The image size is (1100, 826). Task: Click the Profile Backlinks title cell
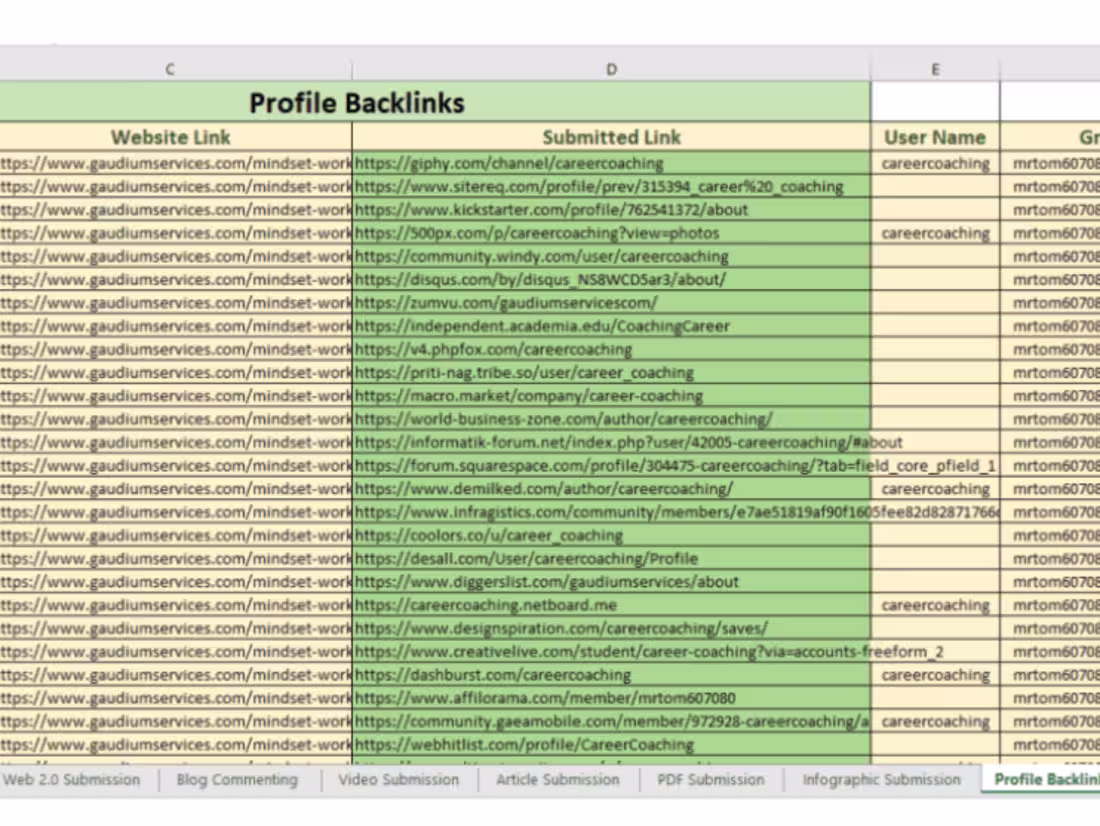pyautogui.click(x=435, y=102)
